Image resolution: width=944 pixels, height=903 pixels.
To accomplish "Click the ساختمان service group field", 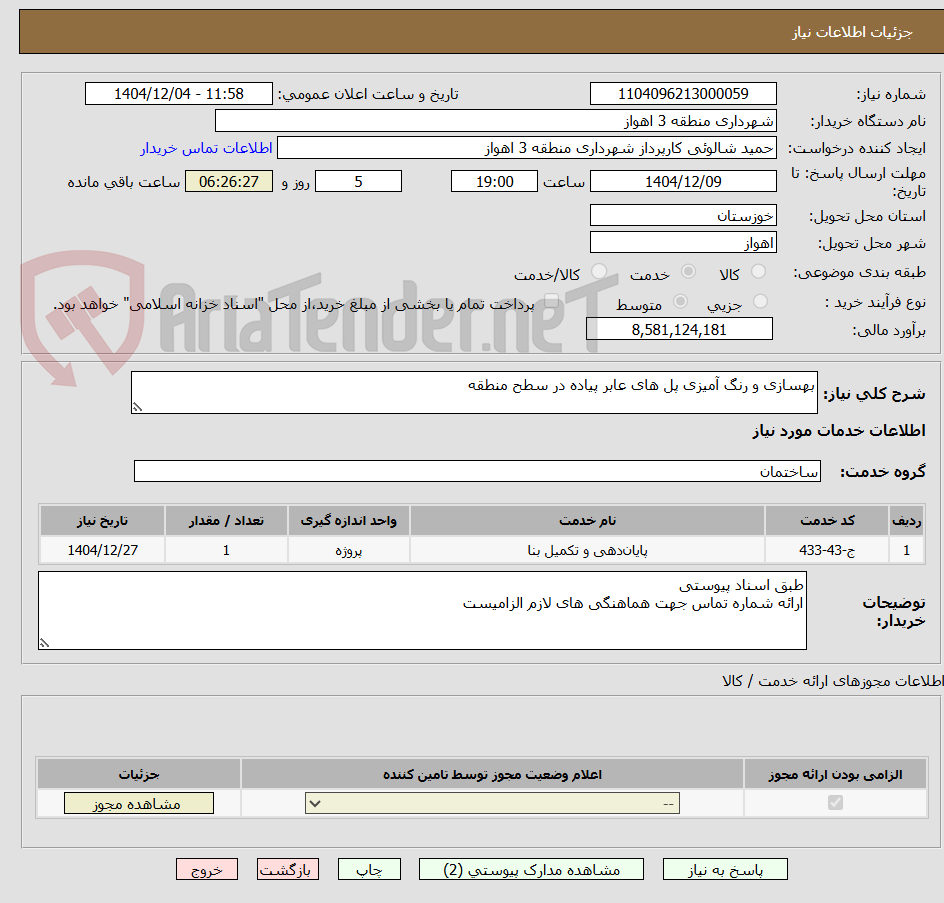I will 477,471.
